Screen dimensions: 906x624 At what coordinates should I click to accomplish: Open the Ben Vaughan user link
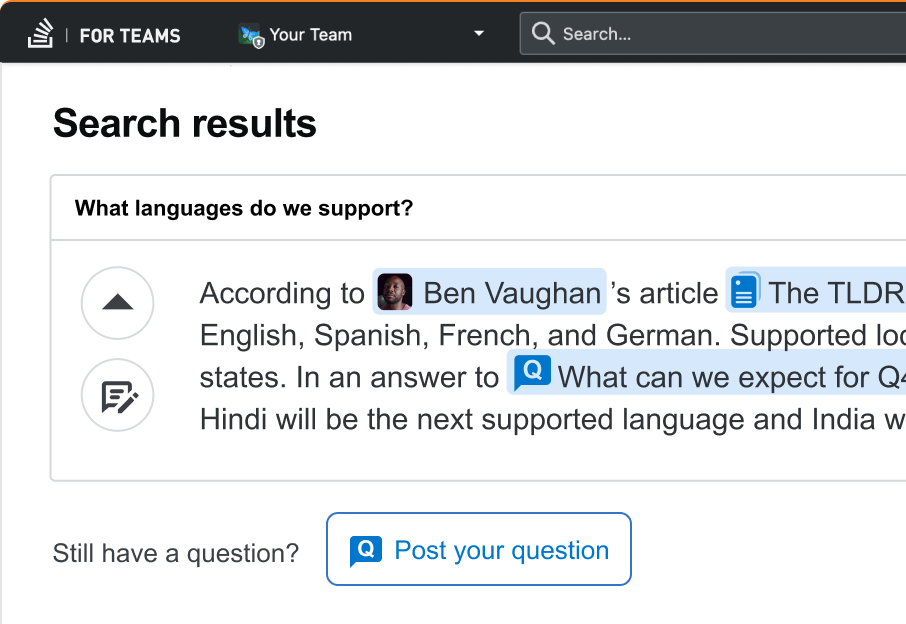point(489,291)
